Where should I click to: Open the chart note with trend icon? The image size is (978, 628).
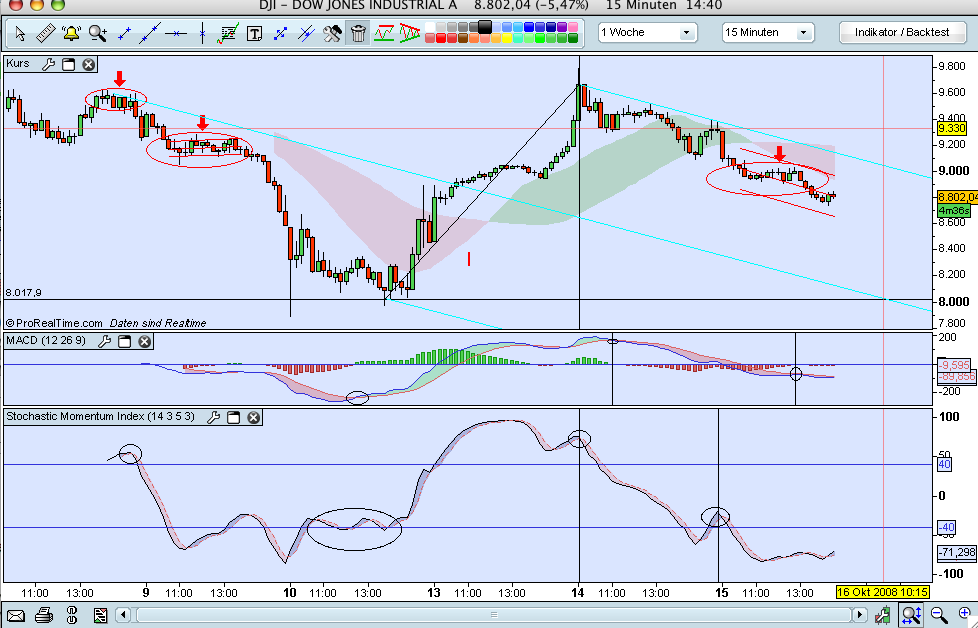(x=228, y=33)
